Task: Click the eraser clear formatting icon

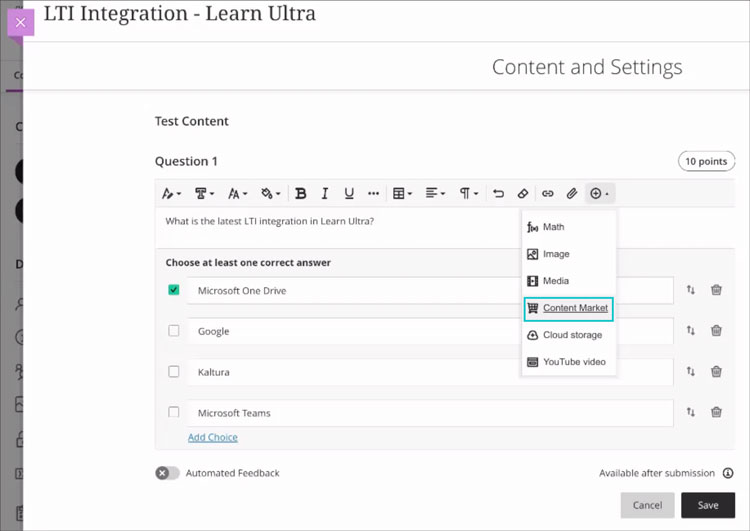Action: (x=522, y=194)
